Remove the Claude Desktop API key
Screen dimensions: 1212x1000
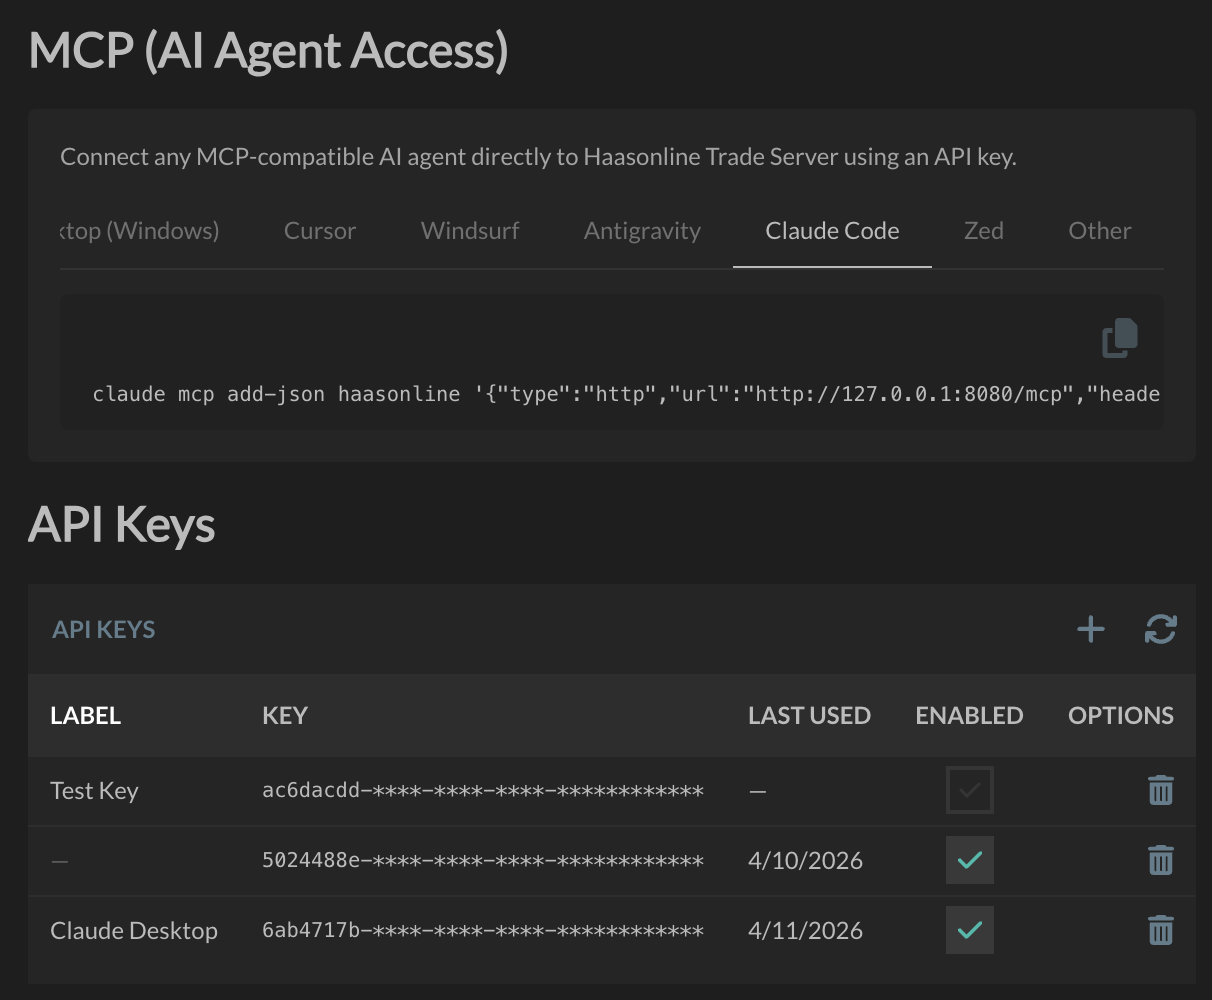(1160, 930)
